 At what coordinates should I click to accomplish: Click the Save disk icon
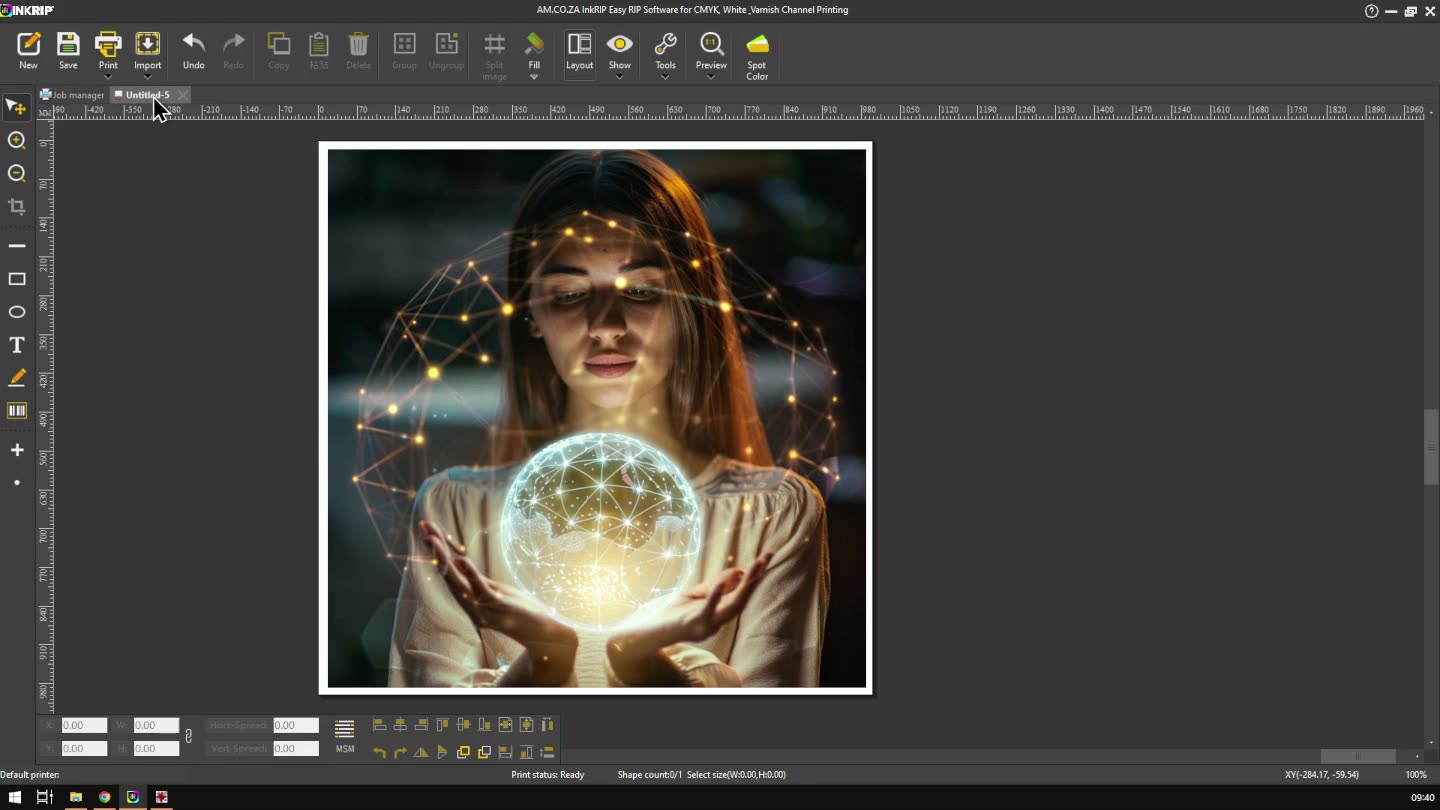(68, 51)
